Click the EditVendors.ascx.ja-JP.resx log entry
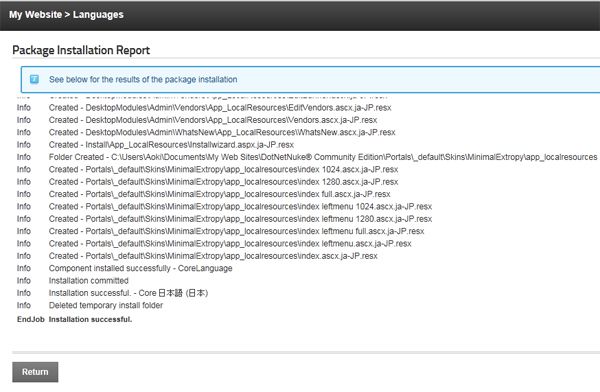The width and height of the screenshot is (600, 392). pos(220,108)
